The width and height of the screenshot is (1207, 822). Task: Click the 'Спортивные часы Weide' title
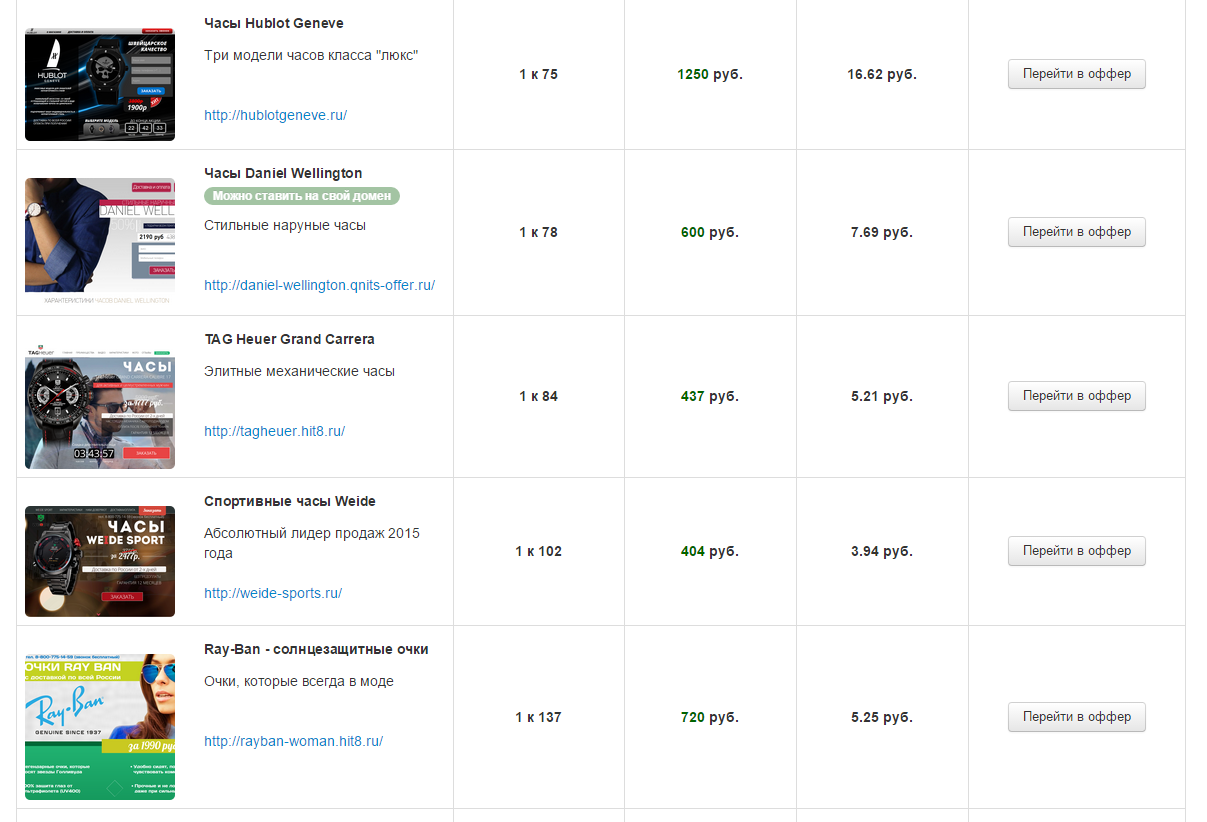(289, 501)
